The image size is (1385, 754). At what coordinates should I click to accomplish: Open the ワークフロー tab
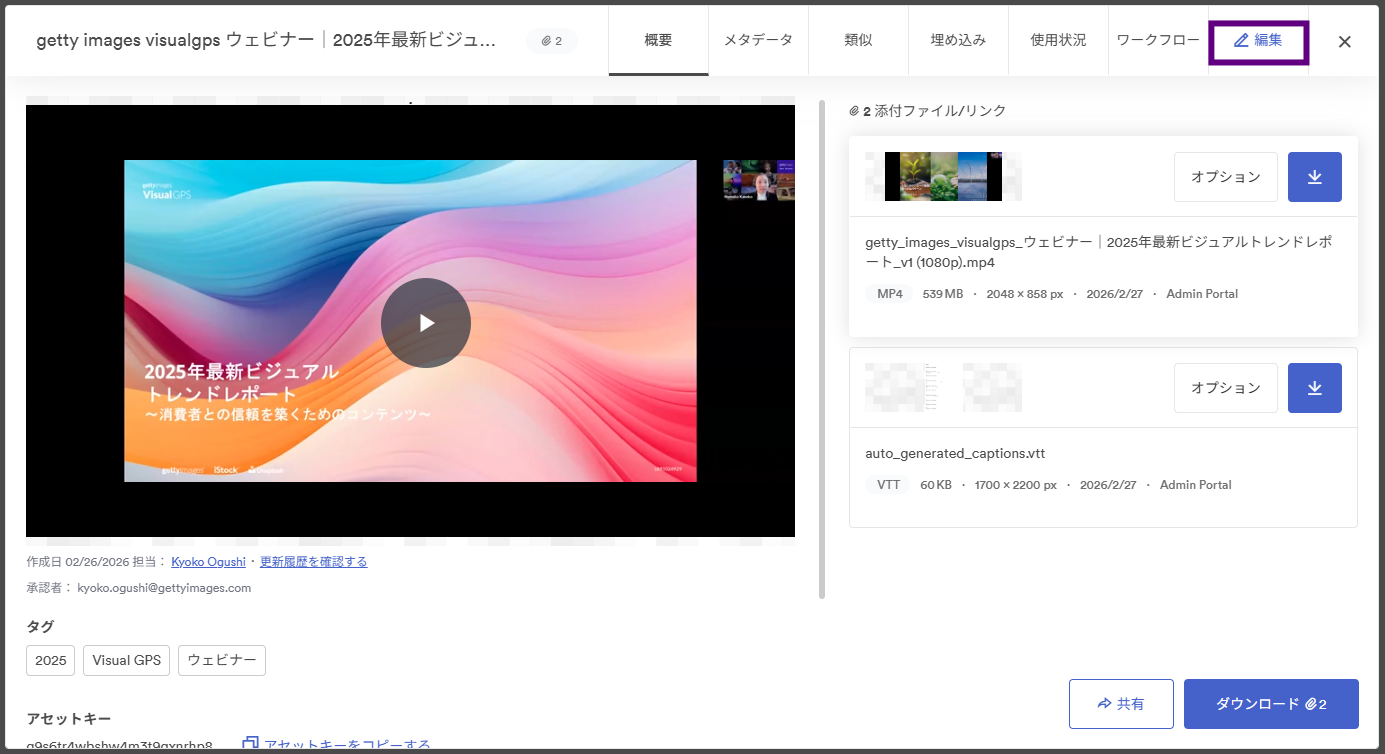1158,41
